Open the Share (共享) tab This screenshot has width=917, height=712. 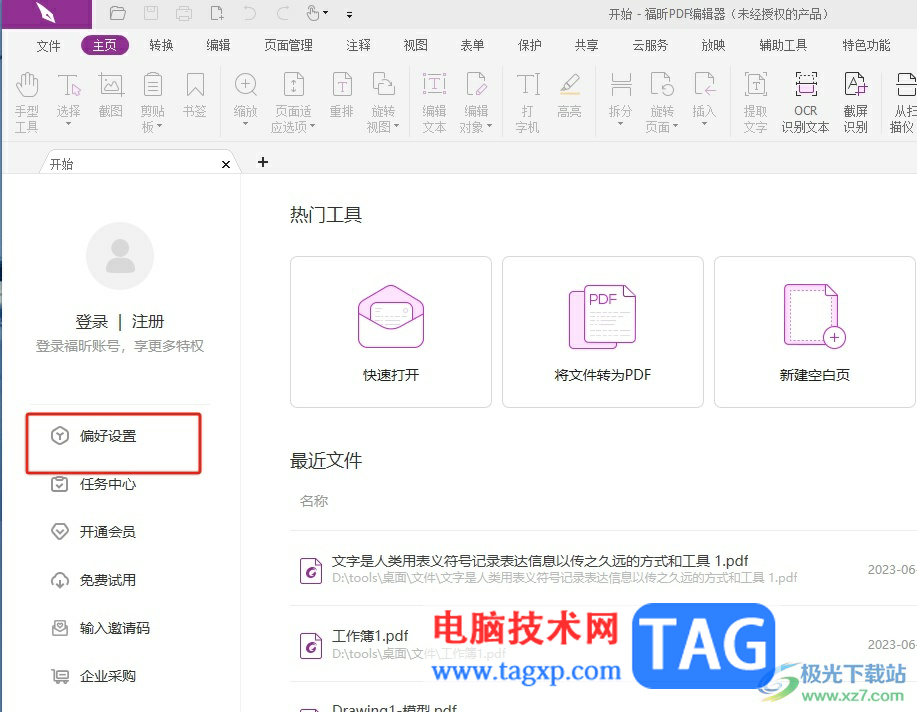(587, 46)
